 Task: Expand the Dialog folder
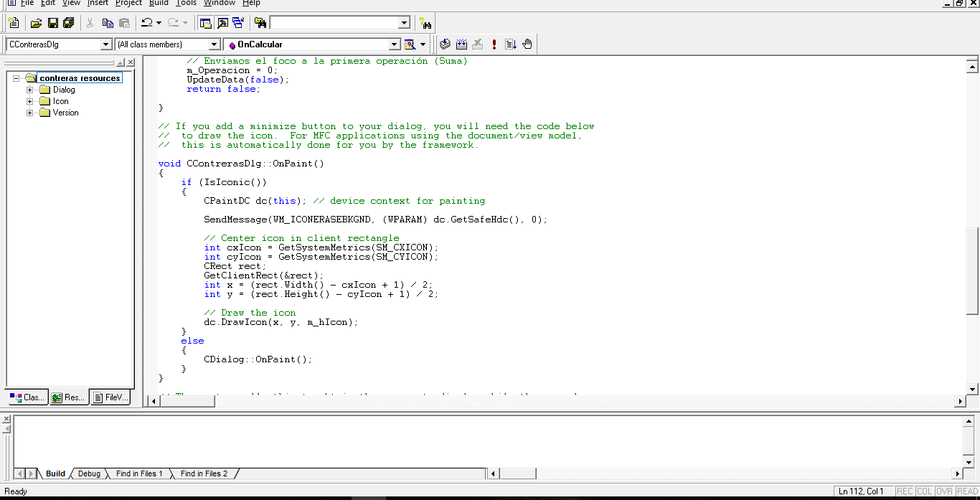tap(29, 89)
